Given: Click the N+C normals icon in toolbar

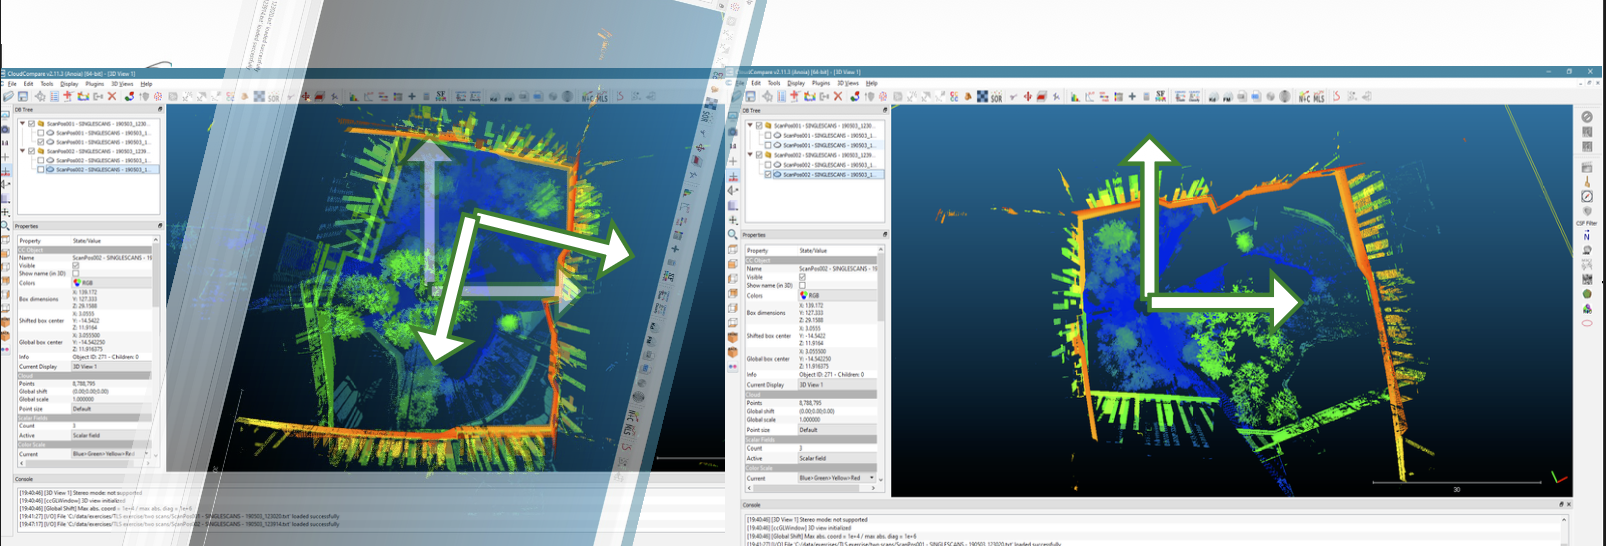Looking at the screenshot, I should (x=1304, y=97).
